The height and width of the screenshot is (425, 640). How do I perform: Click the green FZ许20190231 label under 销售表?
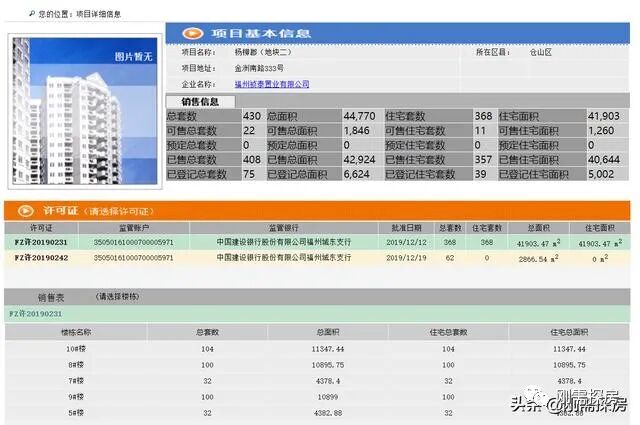click(36, 314)
